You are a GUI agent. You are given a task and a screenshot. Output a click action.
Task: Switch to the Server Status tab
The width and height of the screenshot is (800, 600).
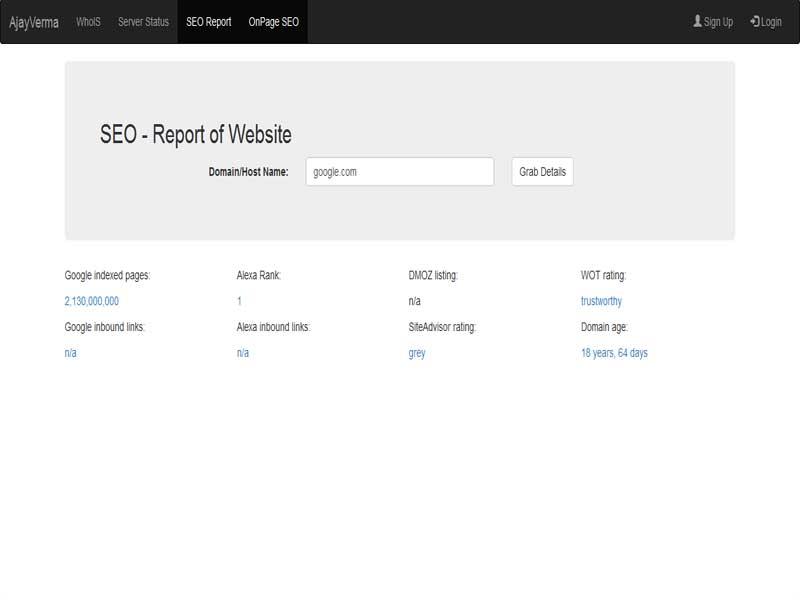tap(141, 19)
